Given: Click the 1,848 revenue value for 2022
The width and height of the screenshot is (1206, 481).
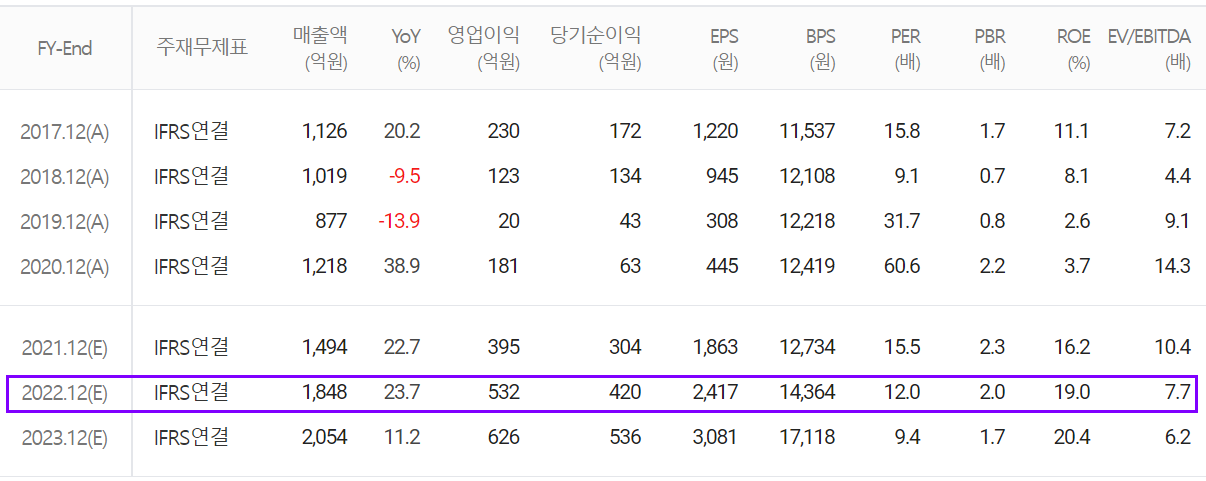Looking at the screenshot, I should click(x=324, y=393).
